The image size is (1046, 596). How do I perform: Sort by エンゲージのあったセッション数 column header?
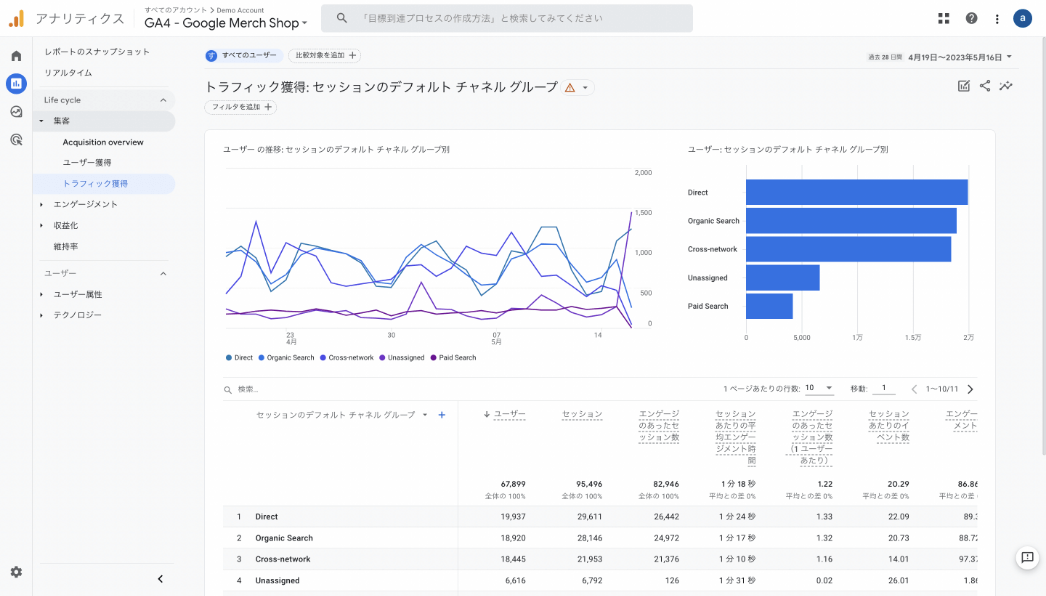tap(658, 426)
